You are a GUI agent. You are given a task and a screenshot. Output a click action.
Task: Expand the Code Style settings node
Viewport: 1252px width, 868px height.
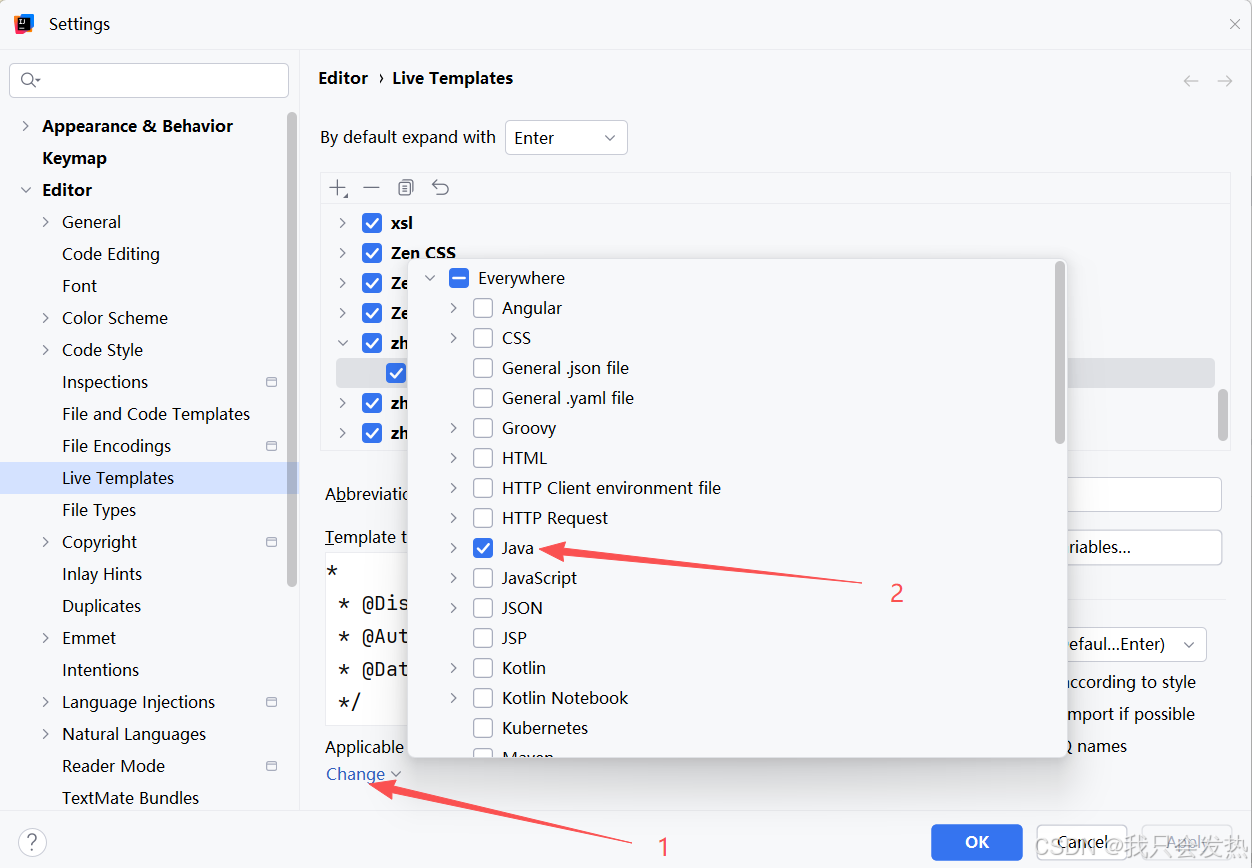46,350
